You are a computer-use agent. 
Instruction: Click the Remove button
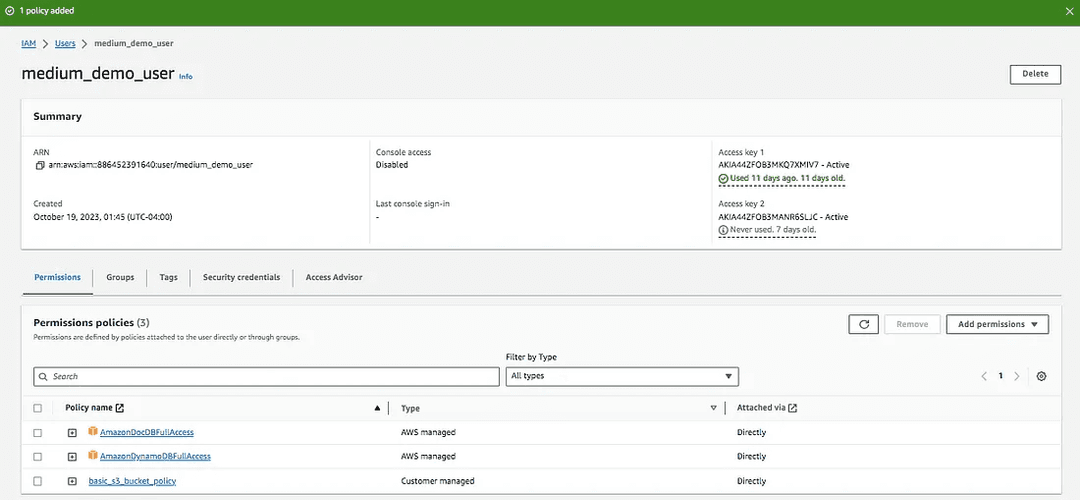coord(912,324)
